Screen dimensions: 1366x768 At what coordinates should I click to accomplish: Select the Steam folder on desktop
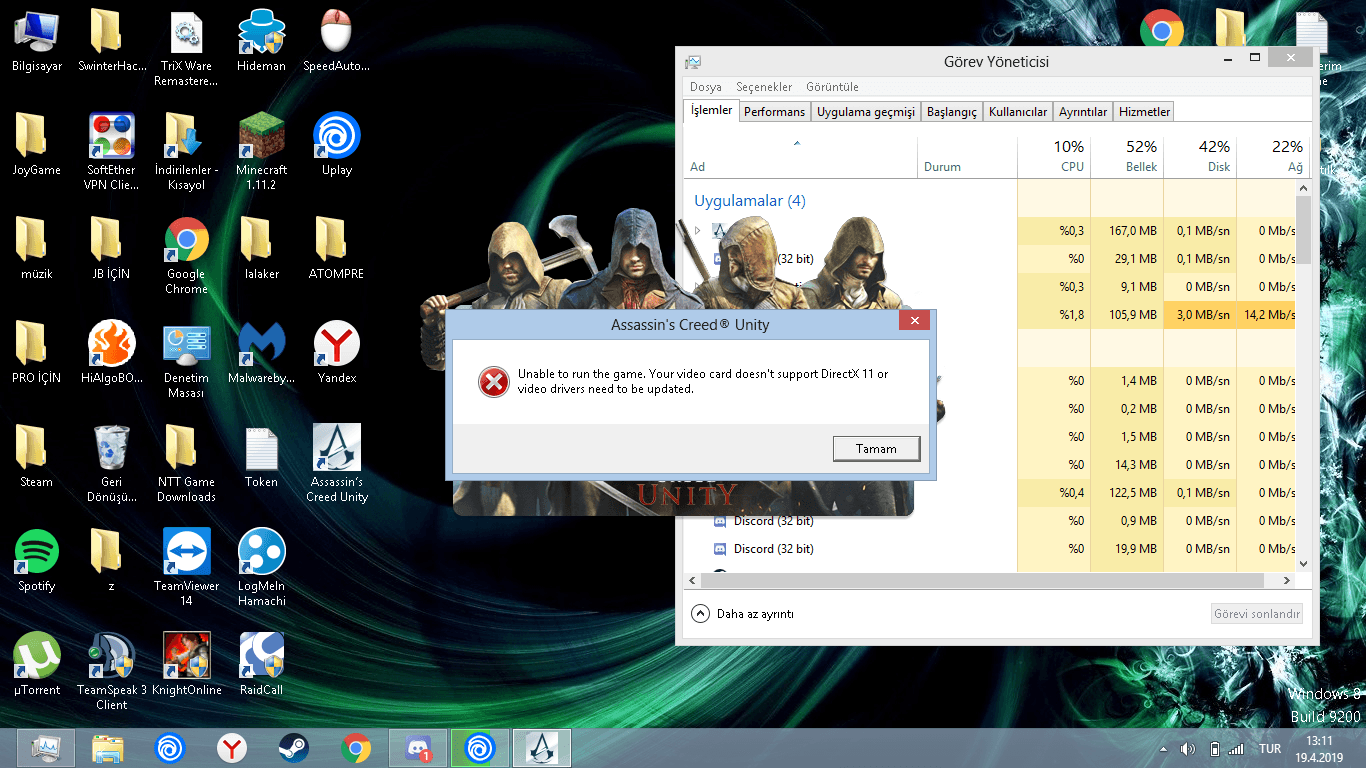37,457
